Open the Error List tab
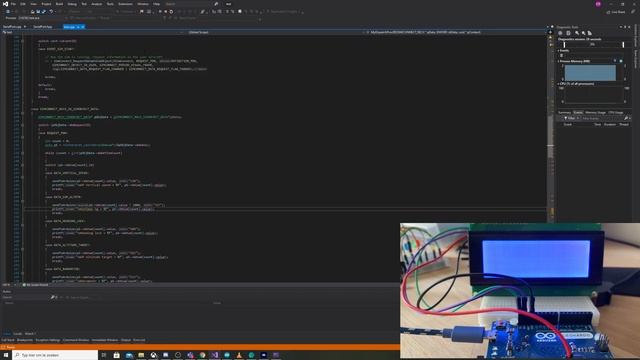This screenshot has width=640, height=360. tap(139, 340)
